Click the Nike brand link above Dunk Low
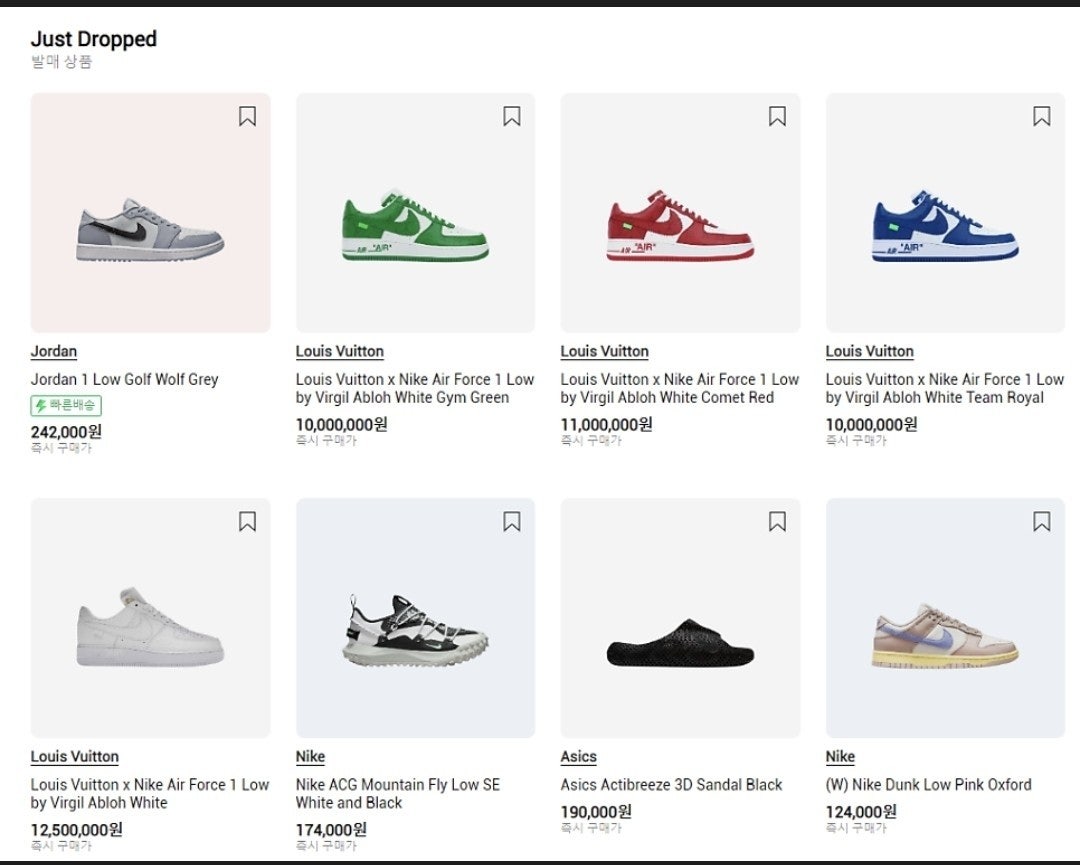The image size is (1080, 865). (x=840, y=757)
